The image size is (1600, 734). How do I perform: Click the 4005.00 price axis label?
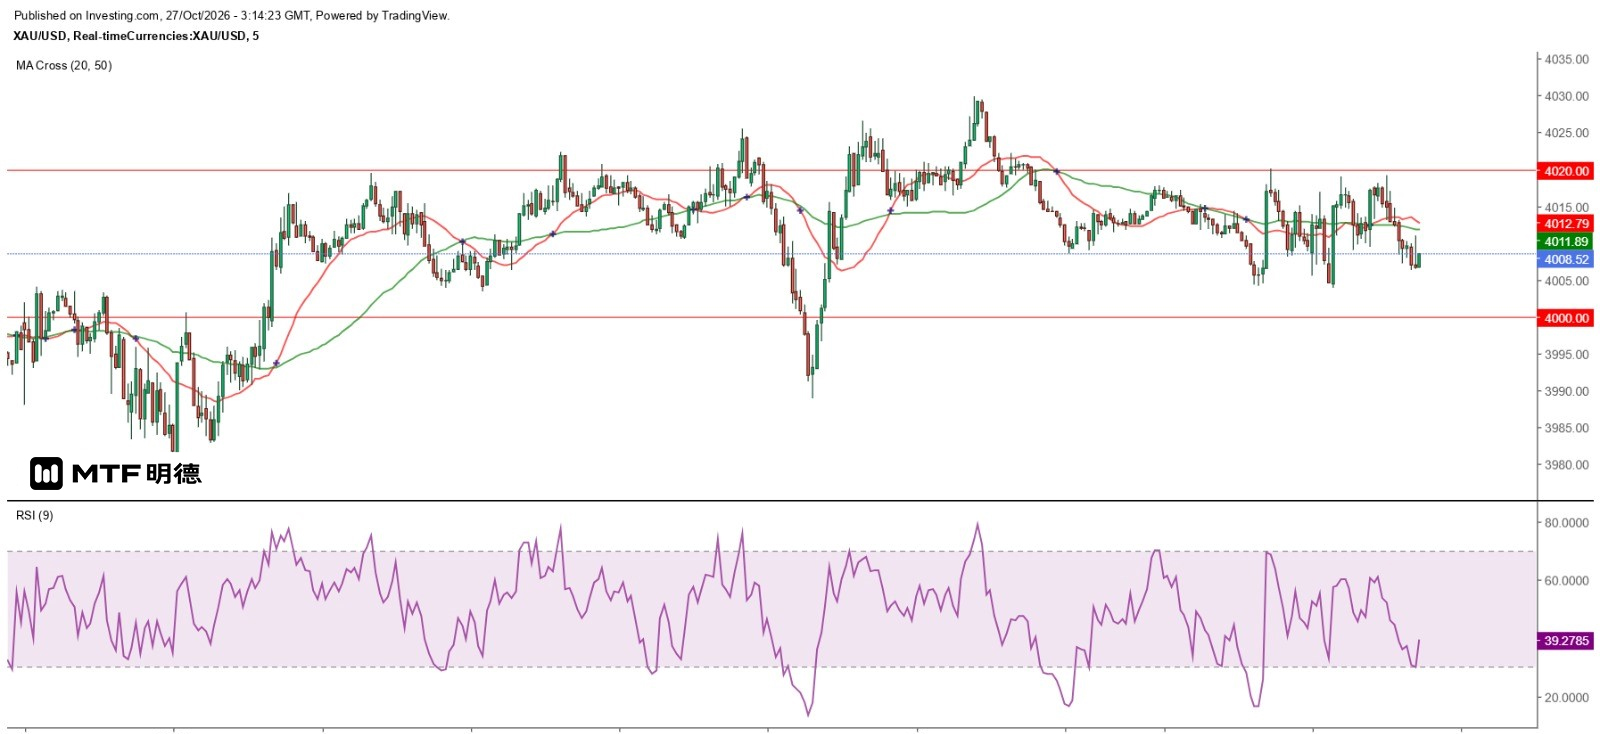[1566, 281]
